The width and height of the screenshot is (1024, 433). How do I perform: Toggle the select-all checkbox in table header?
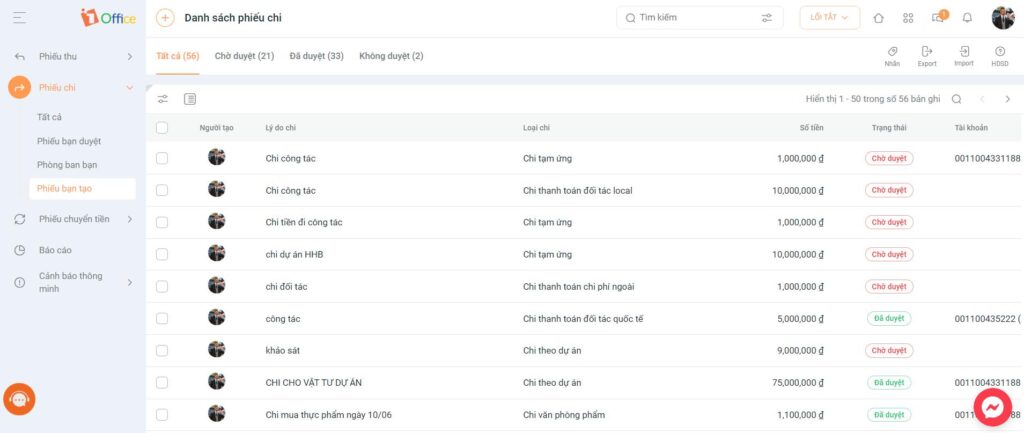[162, 128]
